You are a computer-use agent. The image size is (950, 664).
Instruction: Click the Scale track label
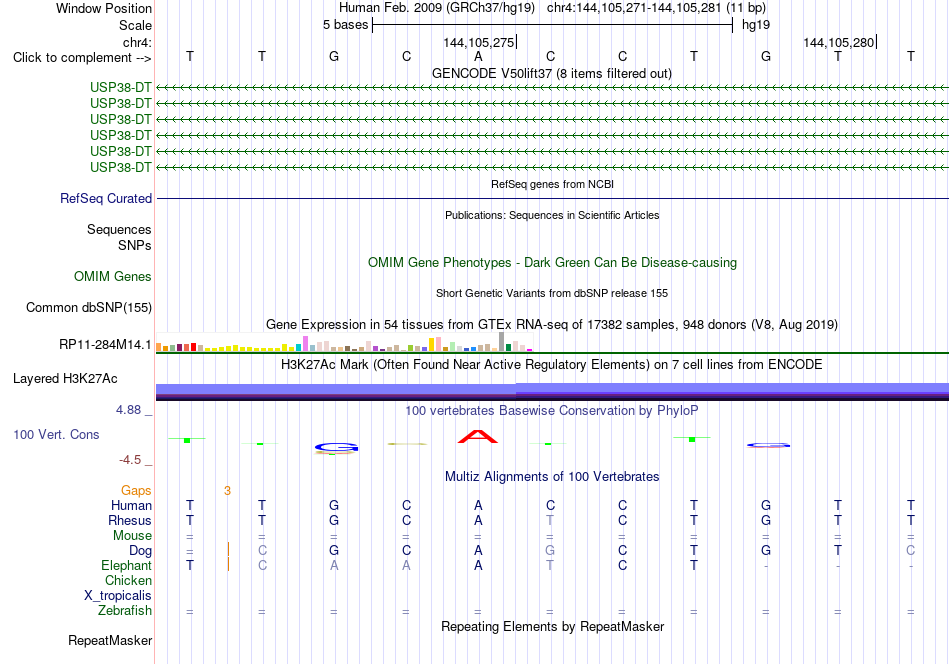click(135, 25)
